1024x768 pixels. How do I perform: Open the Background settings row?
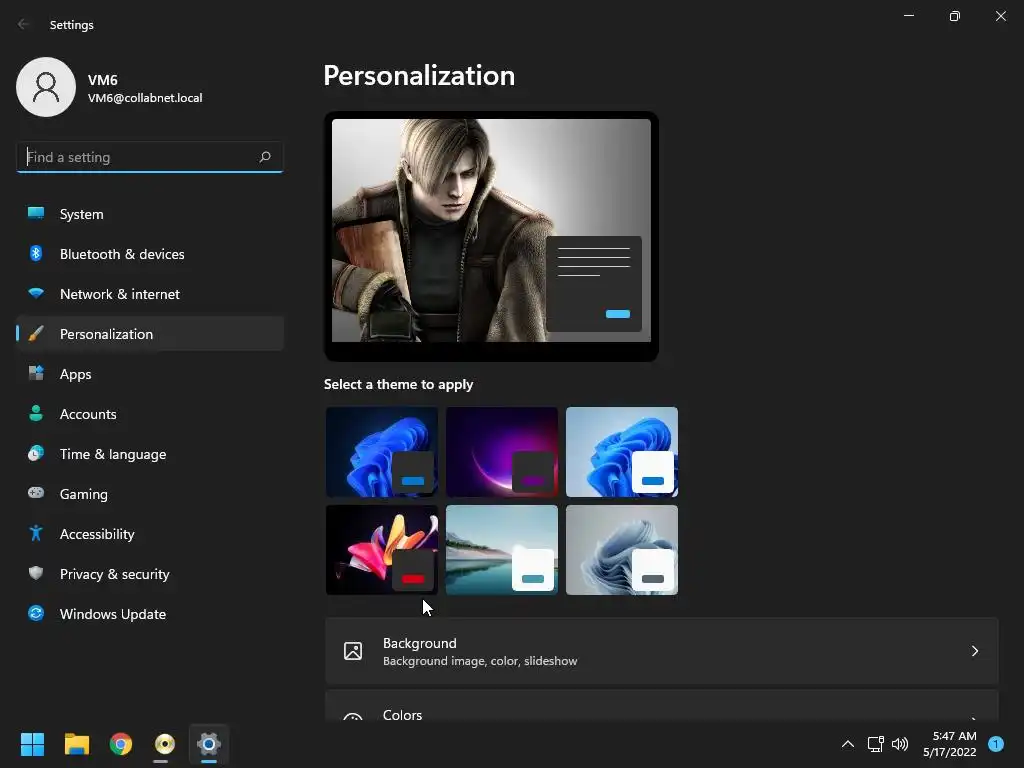tap(662, 651)
